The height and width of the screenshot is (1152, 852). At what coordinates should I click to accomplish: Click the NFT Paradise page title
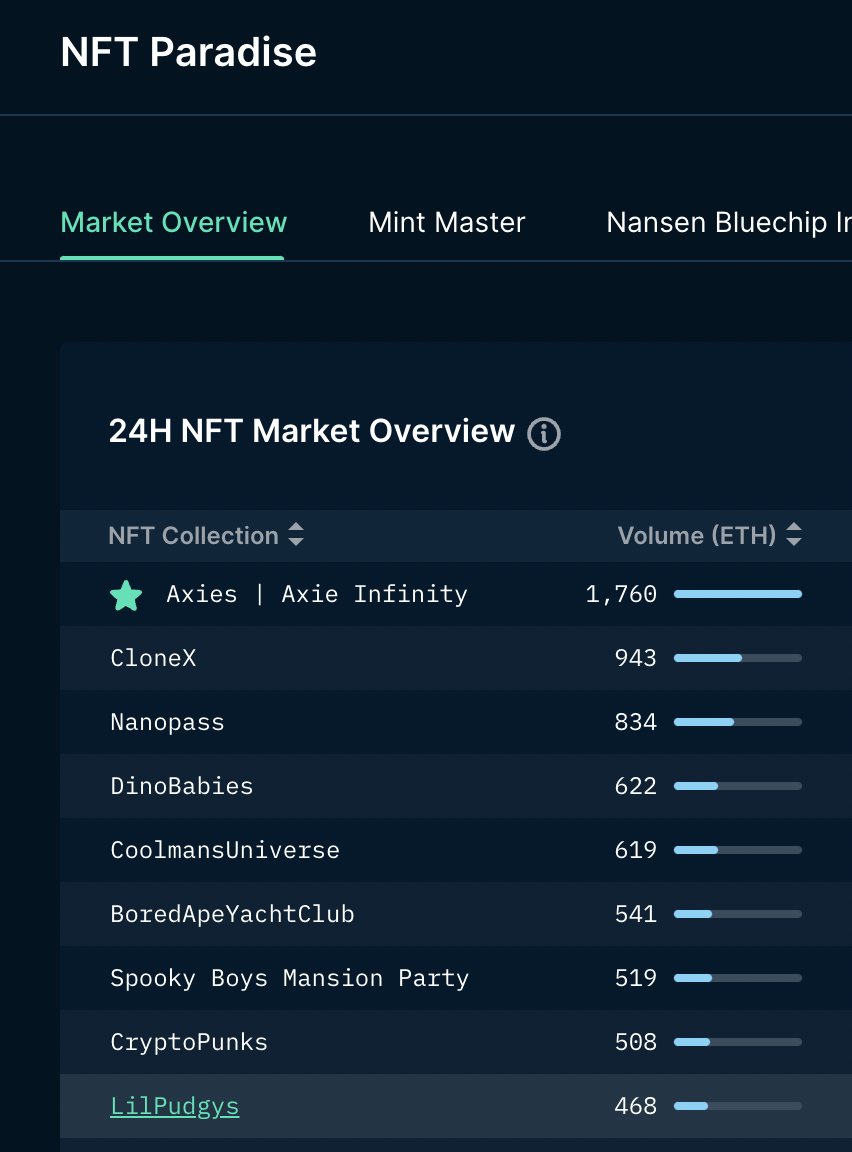coord(189,52)
